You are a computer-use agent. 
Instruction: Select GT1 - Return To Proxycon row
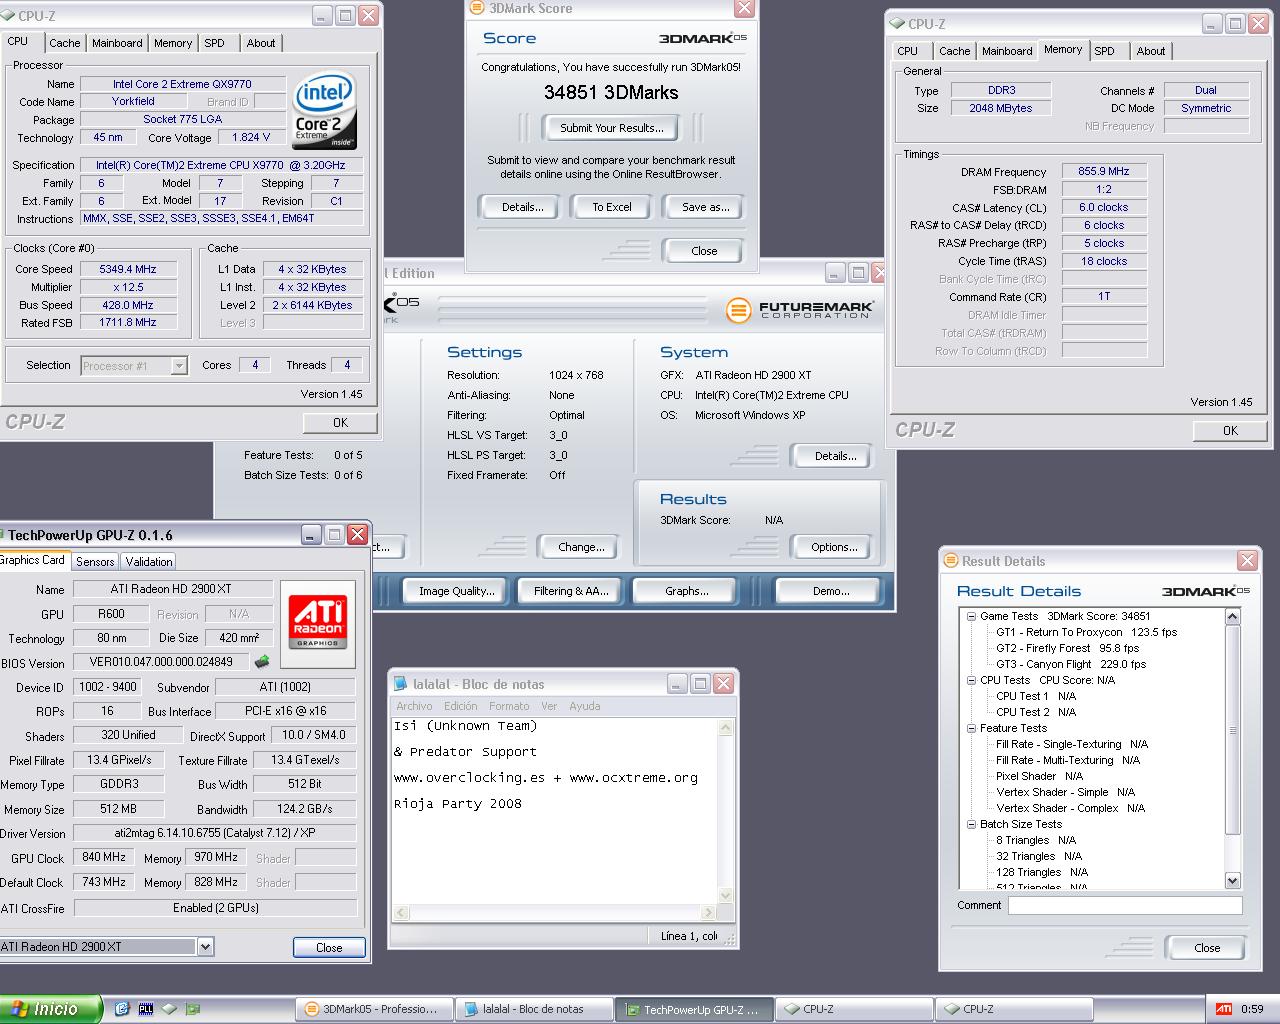pyautogui.click(x=1086, y=632)
